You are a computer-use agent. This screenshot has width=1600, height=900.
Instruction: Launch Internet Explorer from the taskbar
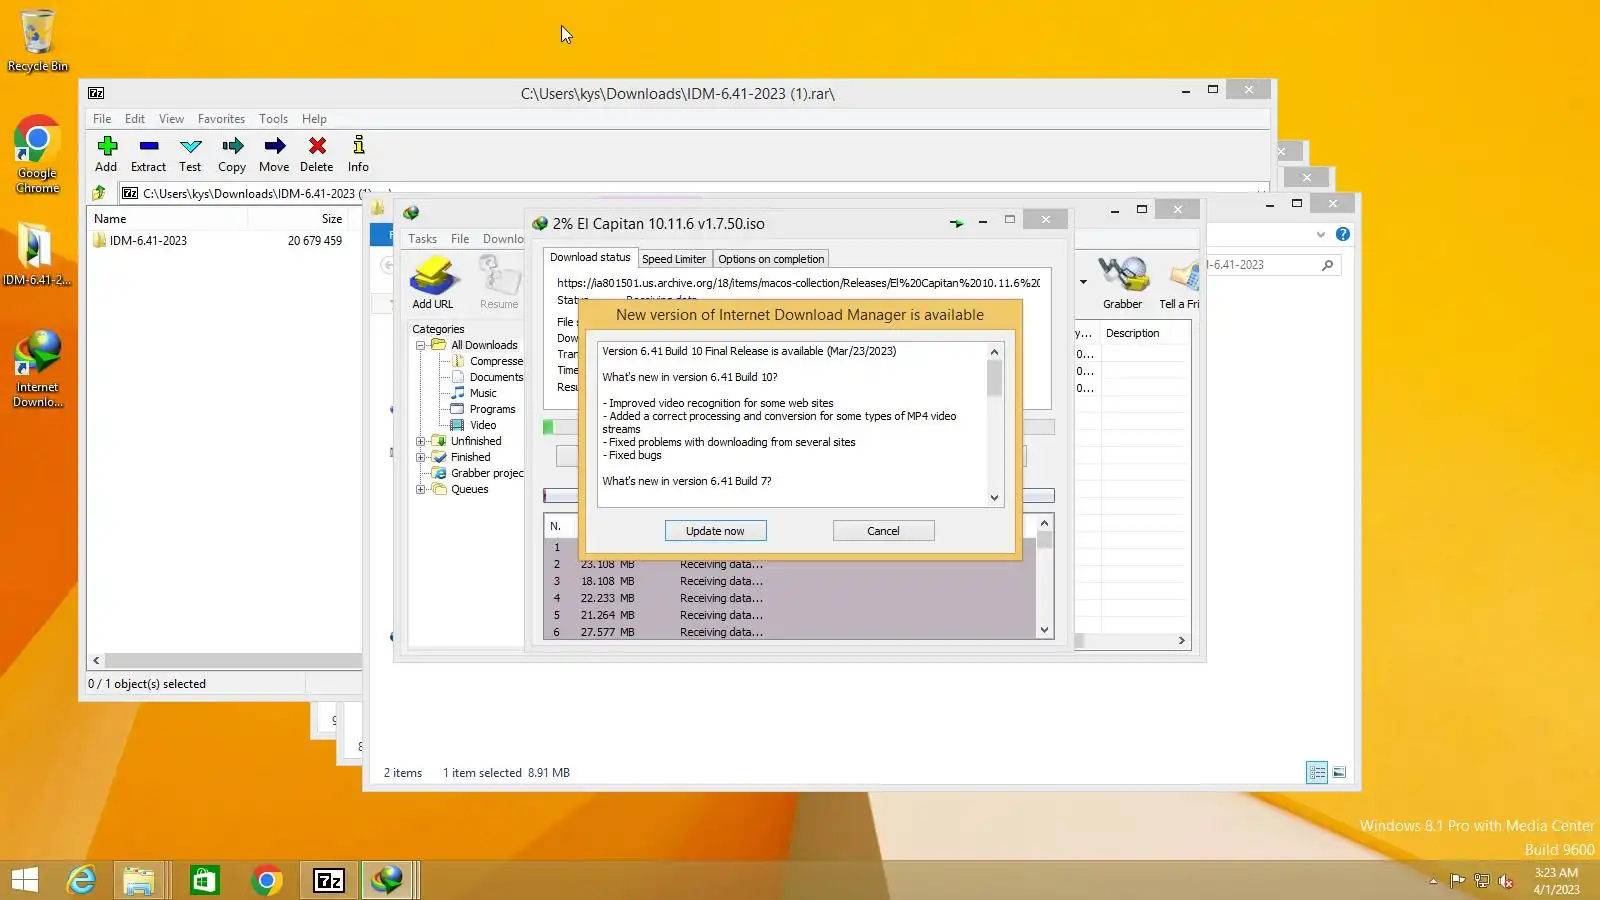81,880
